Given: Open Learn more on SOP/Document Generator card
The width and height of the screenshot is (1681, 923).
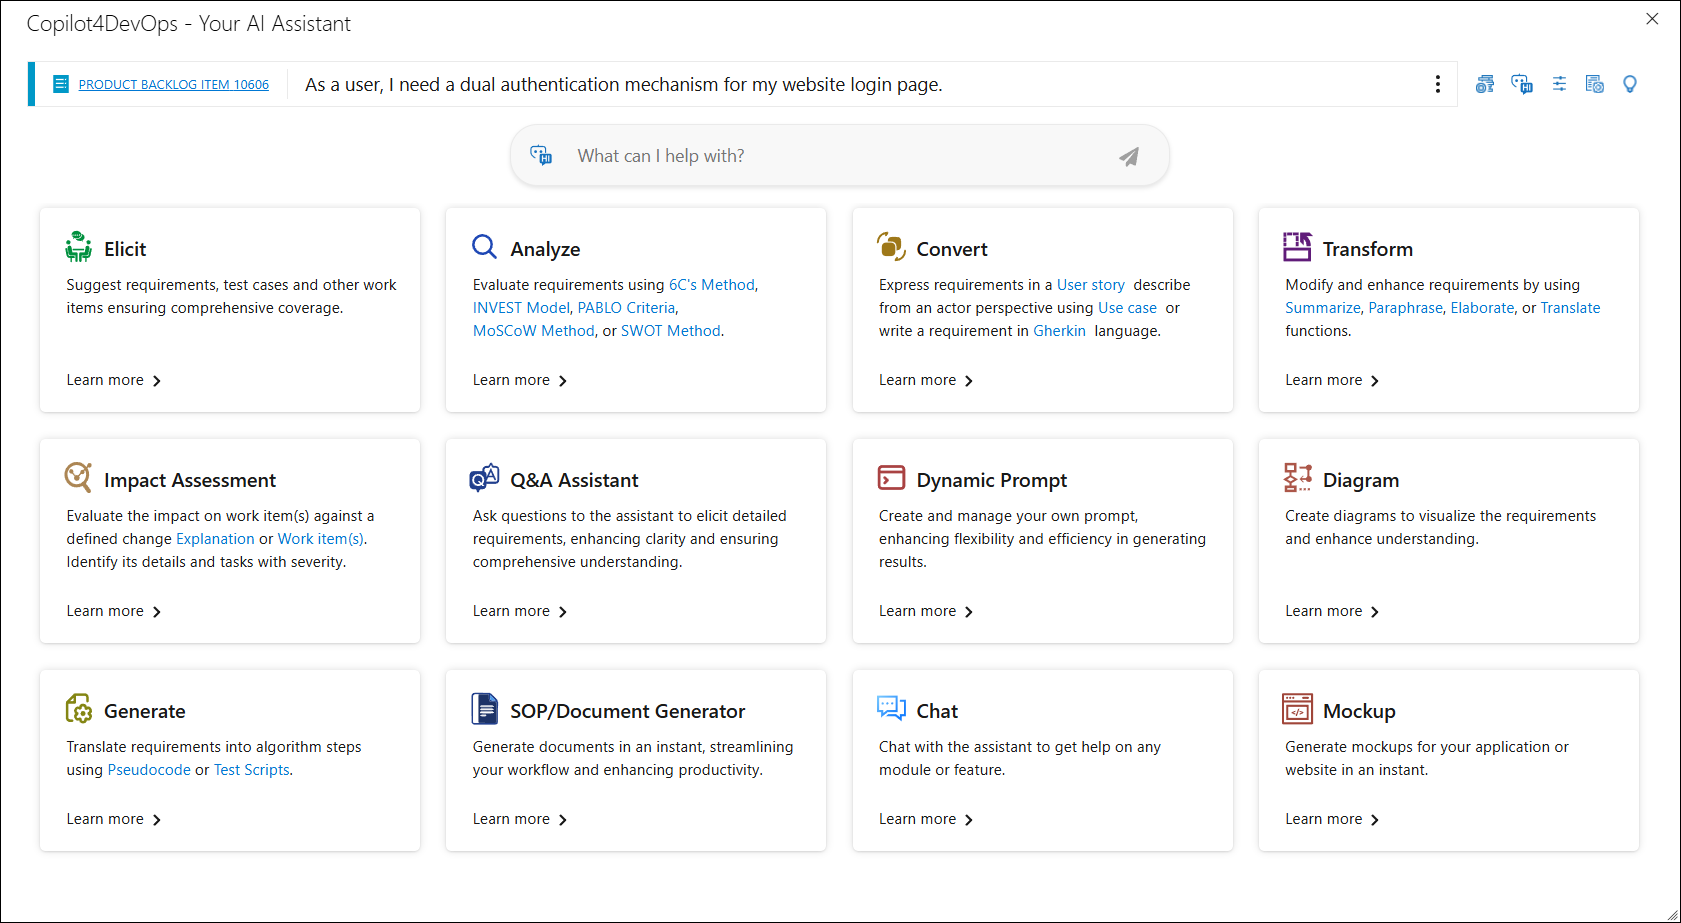Looking at the screenshot, I should tap(520, 819).
